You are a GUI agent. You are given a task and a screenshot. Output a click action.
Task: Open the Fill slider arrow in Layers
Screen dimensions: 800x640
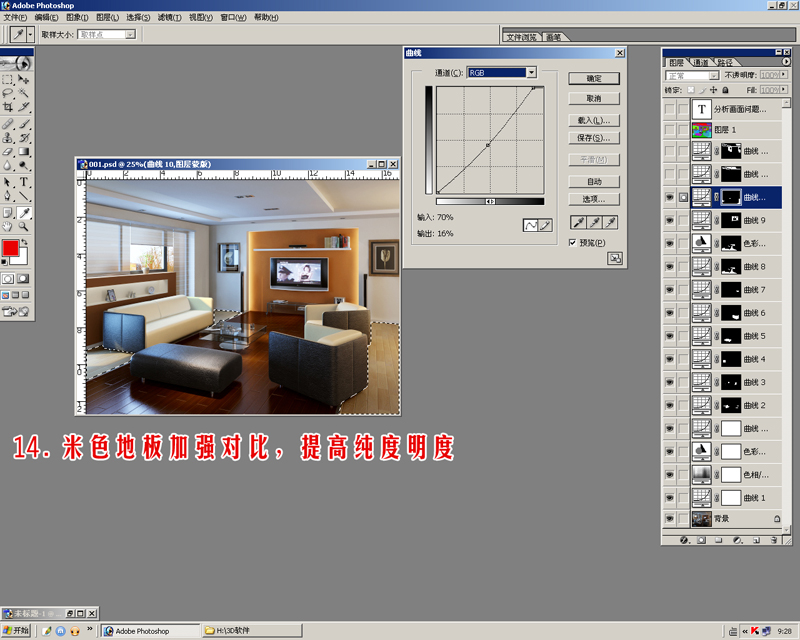pyautogui.click(x=784, y=90)
